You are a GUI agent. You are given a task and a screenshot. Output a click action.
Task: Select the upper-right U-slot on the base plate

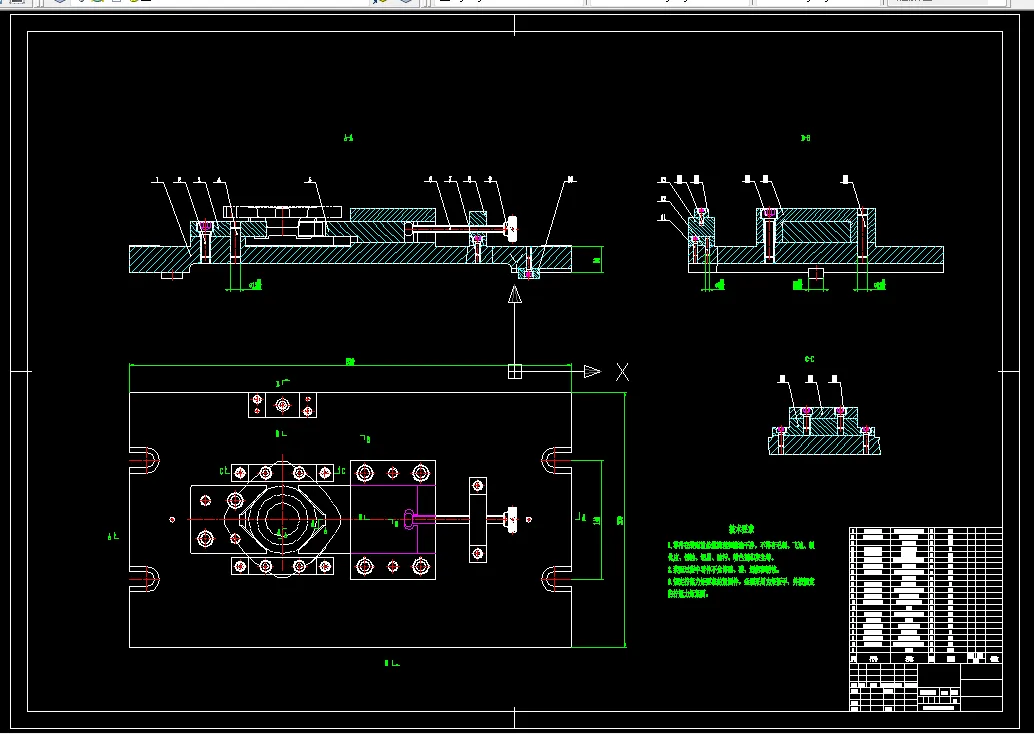[x=557, y=460]
